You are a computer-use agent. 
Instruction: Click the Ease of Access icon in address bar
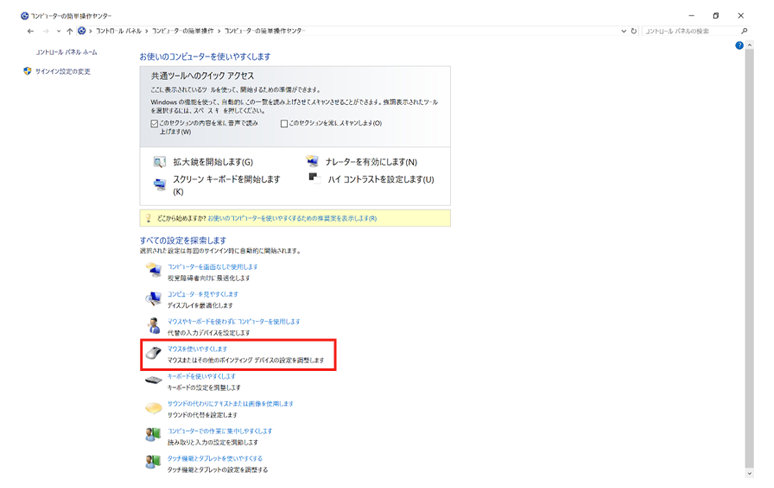[x=81, y=31]
